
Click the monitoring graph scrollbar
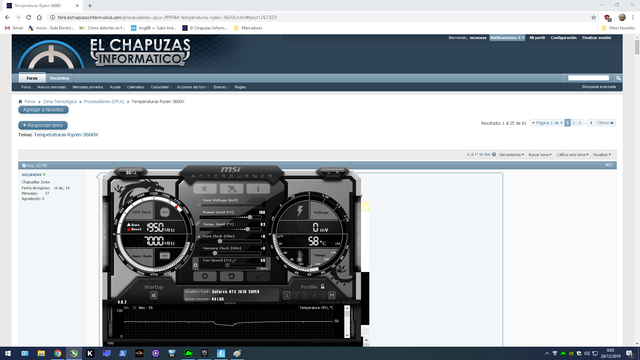pos(347,321)
